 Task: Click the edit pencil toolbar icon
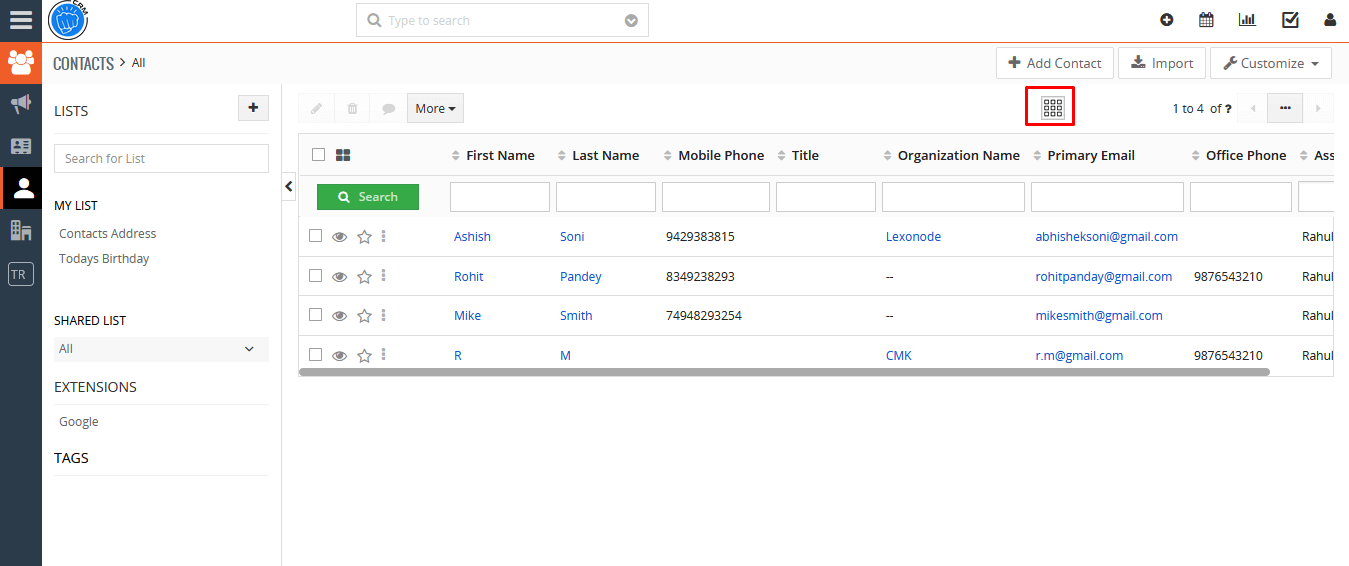316,108
